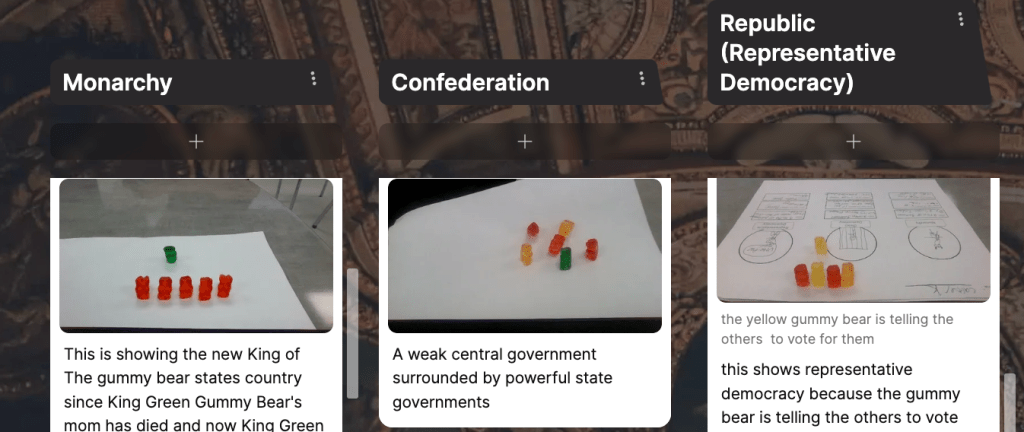
Task: Select the Confederation column title
Action: click(470, 83)
